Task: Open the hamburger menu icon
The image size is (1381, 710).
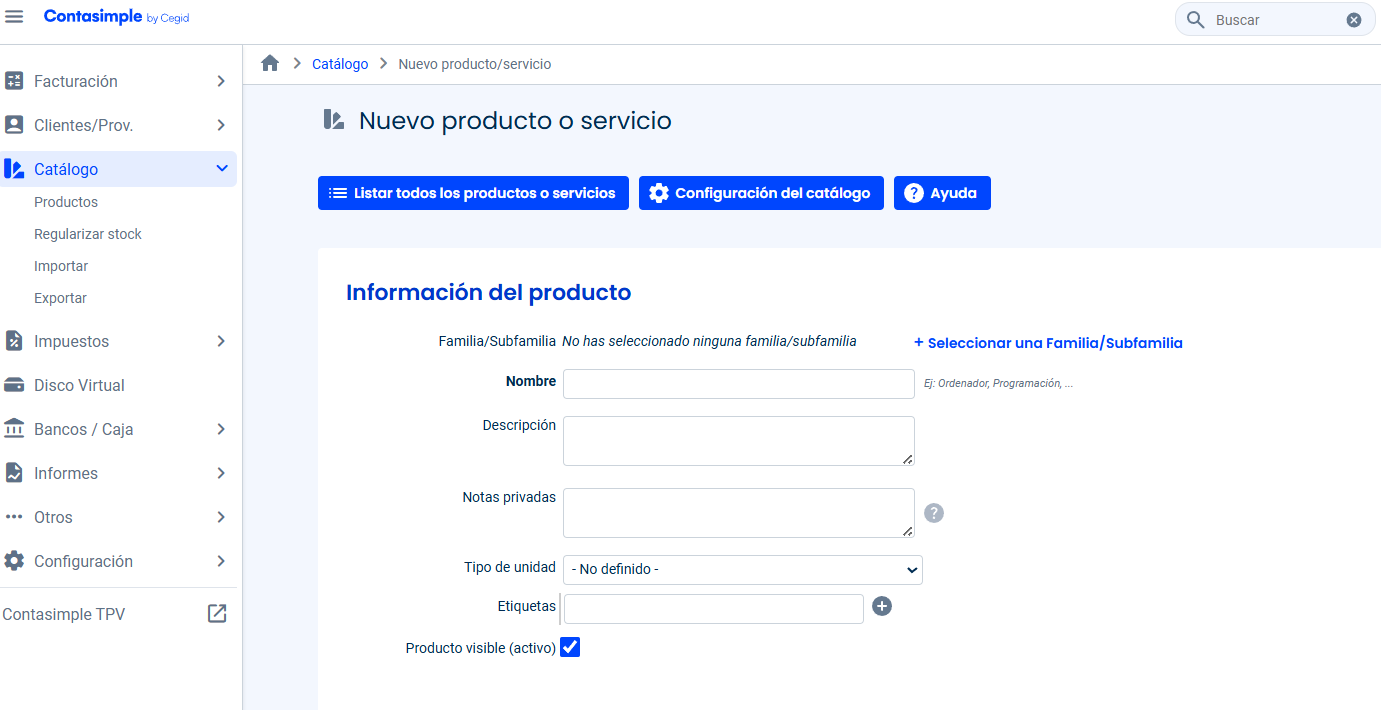Action: tap(14, 18)
